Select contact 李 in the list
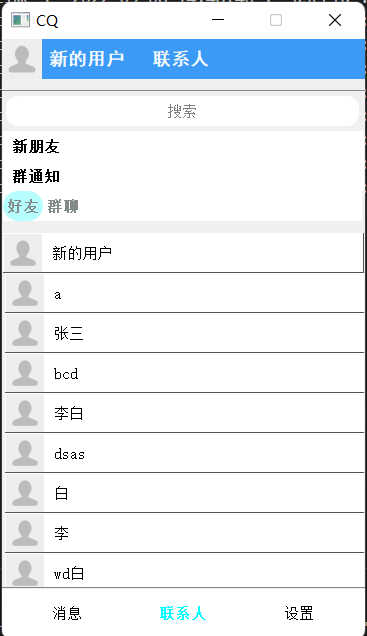367x636 pixels. pos(185,533)
